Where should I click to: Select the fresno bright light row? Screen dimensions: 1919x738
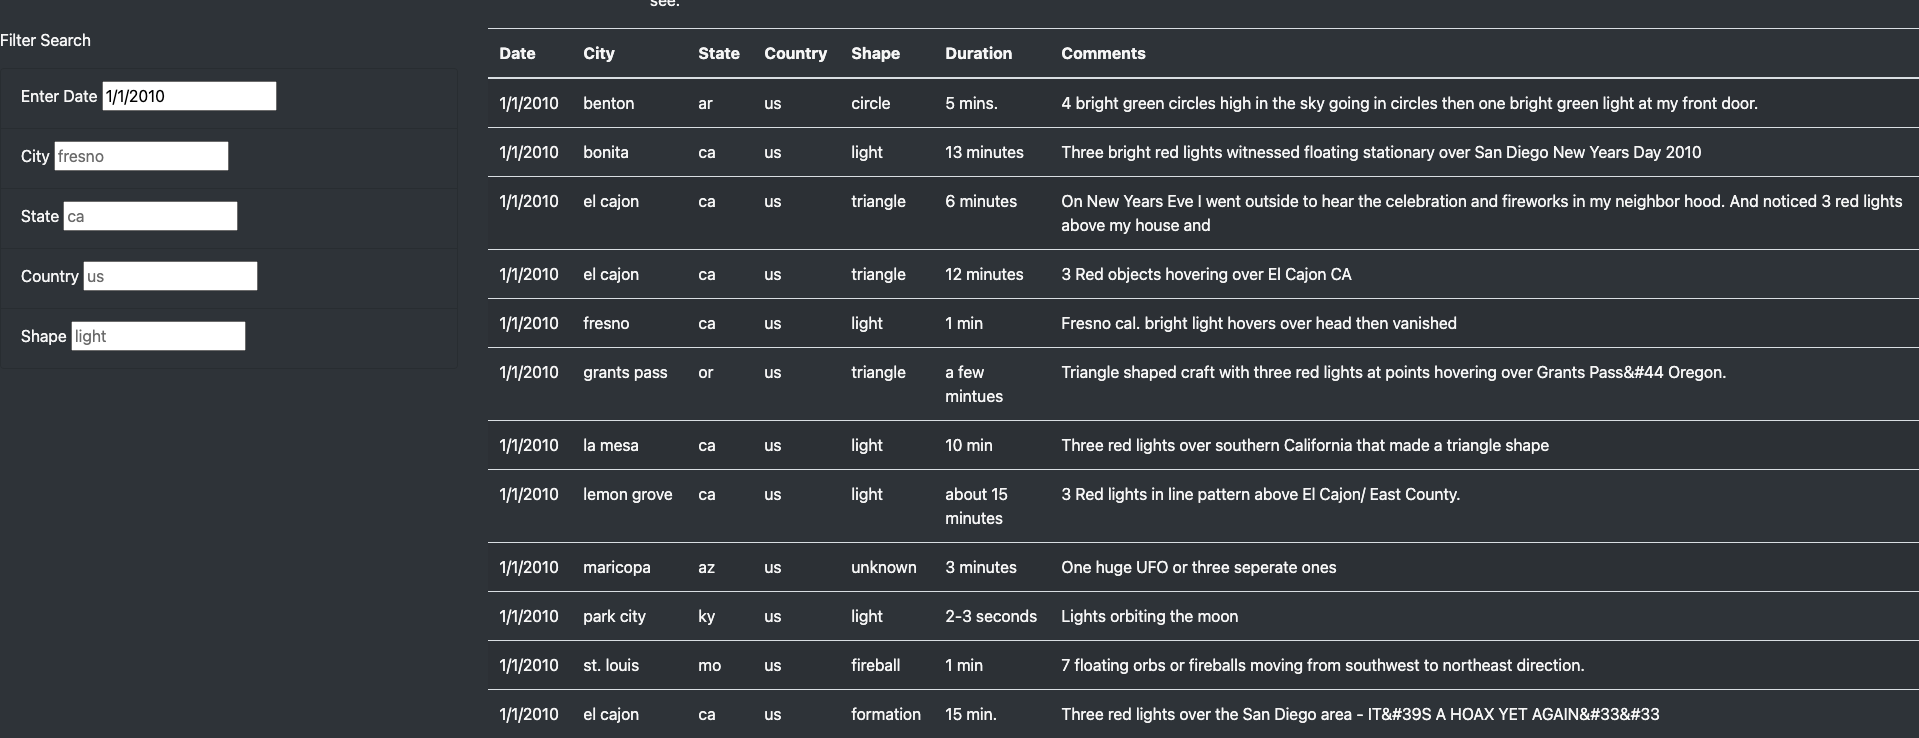(x=900, y=323)
